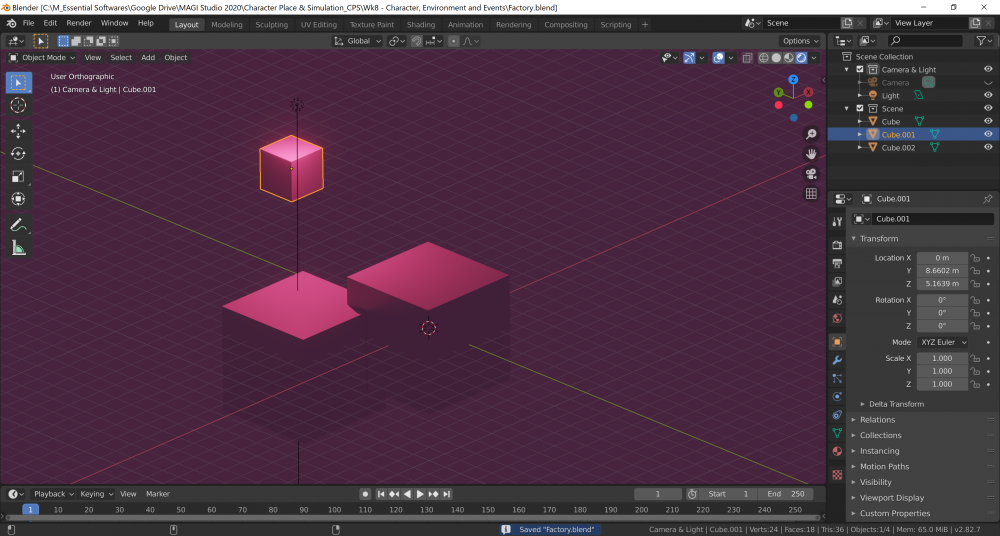Expand the Relations panel
The height and width of the screenshot is (536, 1000).
878,420
